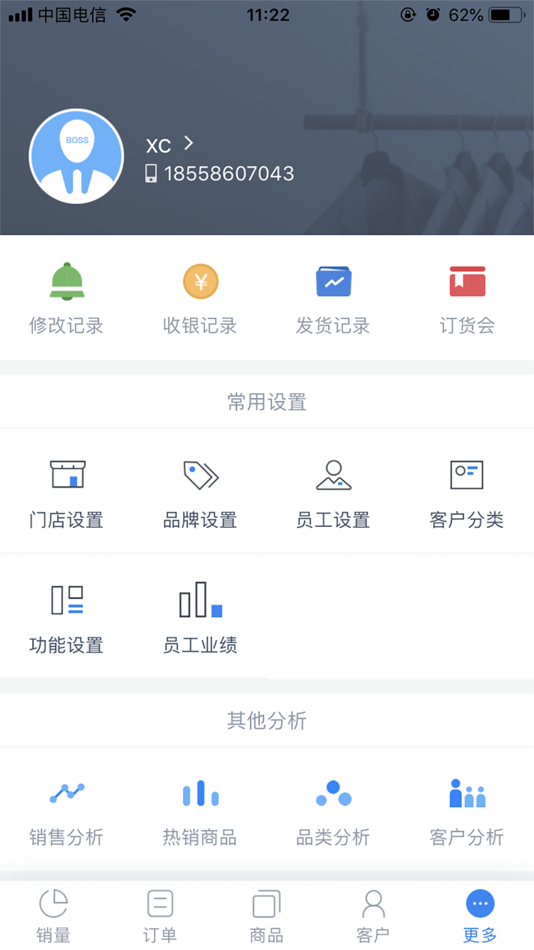Screen dimensions: 534x950
Task: Open the 员工设置 person icon
Action: coord(333,475)
